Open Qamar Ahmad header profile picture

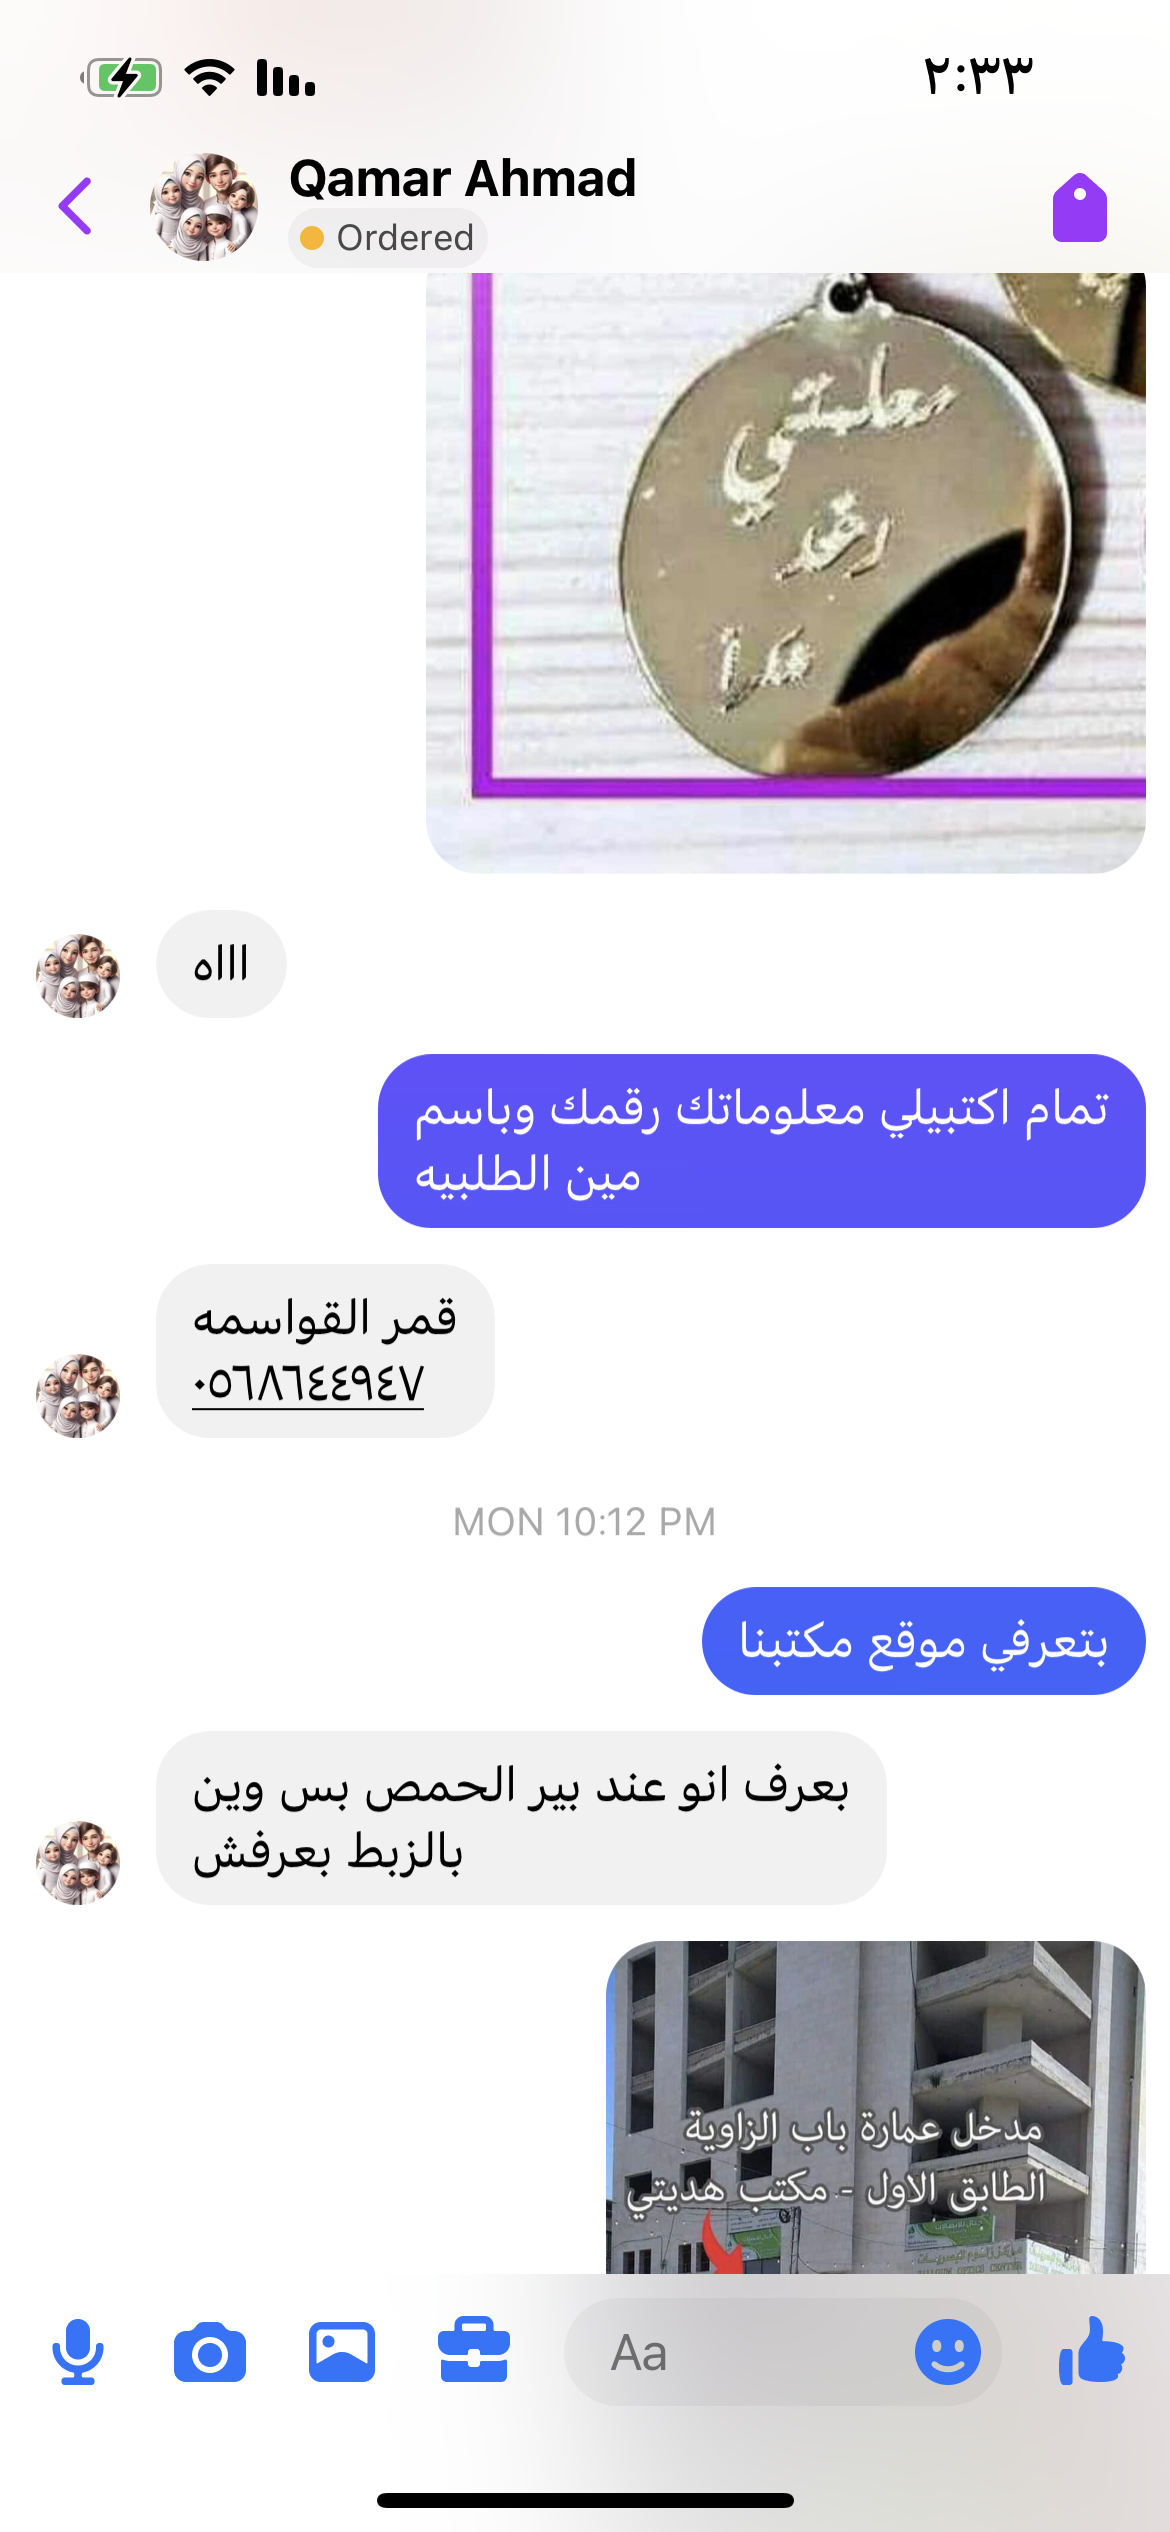[x=204, y=207]
